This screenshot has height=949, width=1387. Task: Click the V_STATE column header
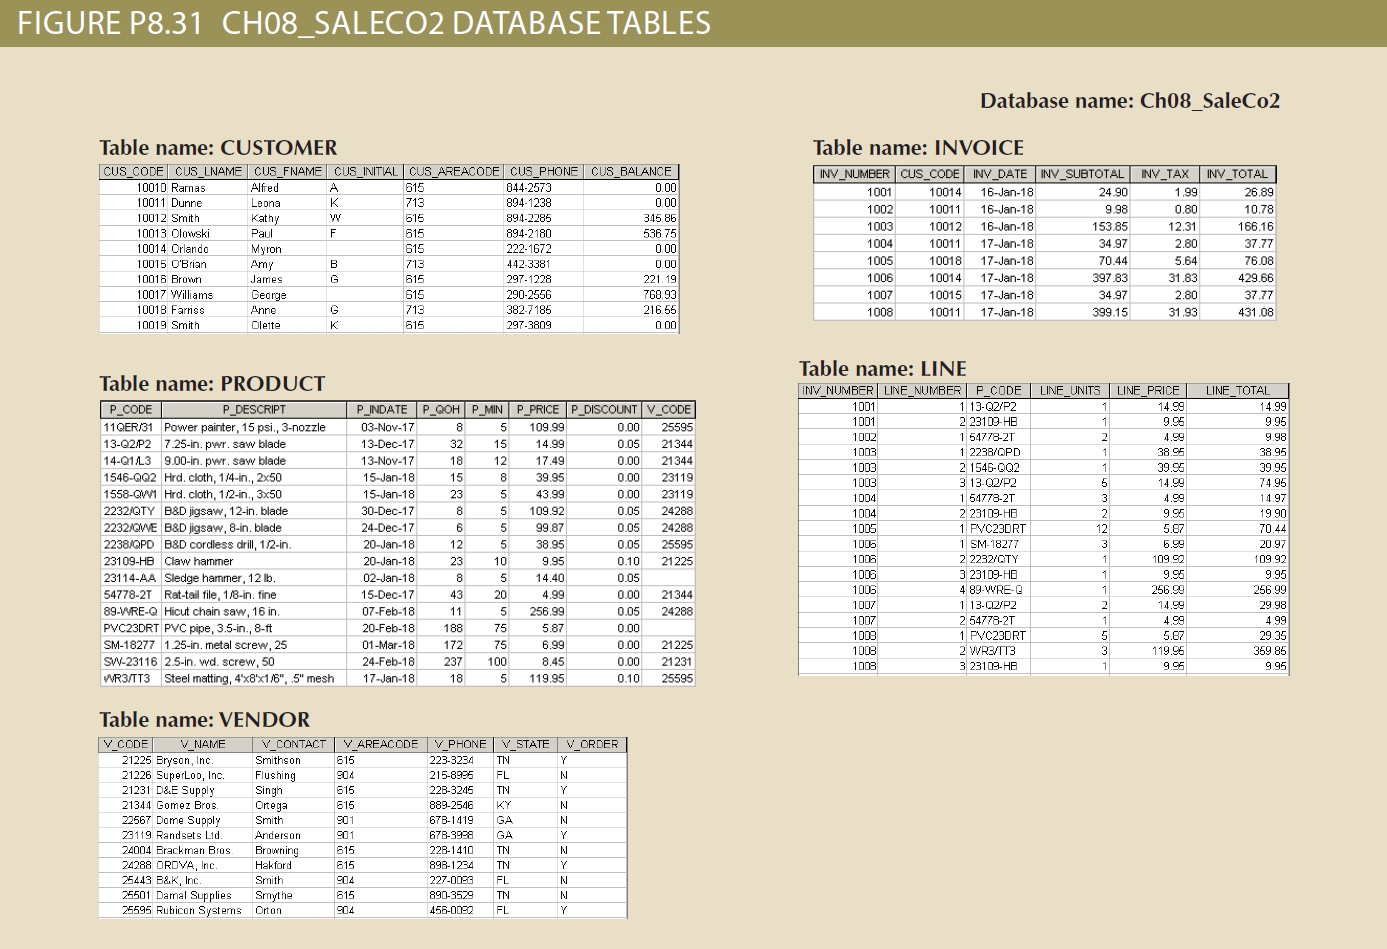527,744
